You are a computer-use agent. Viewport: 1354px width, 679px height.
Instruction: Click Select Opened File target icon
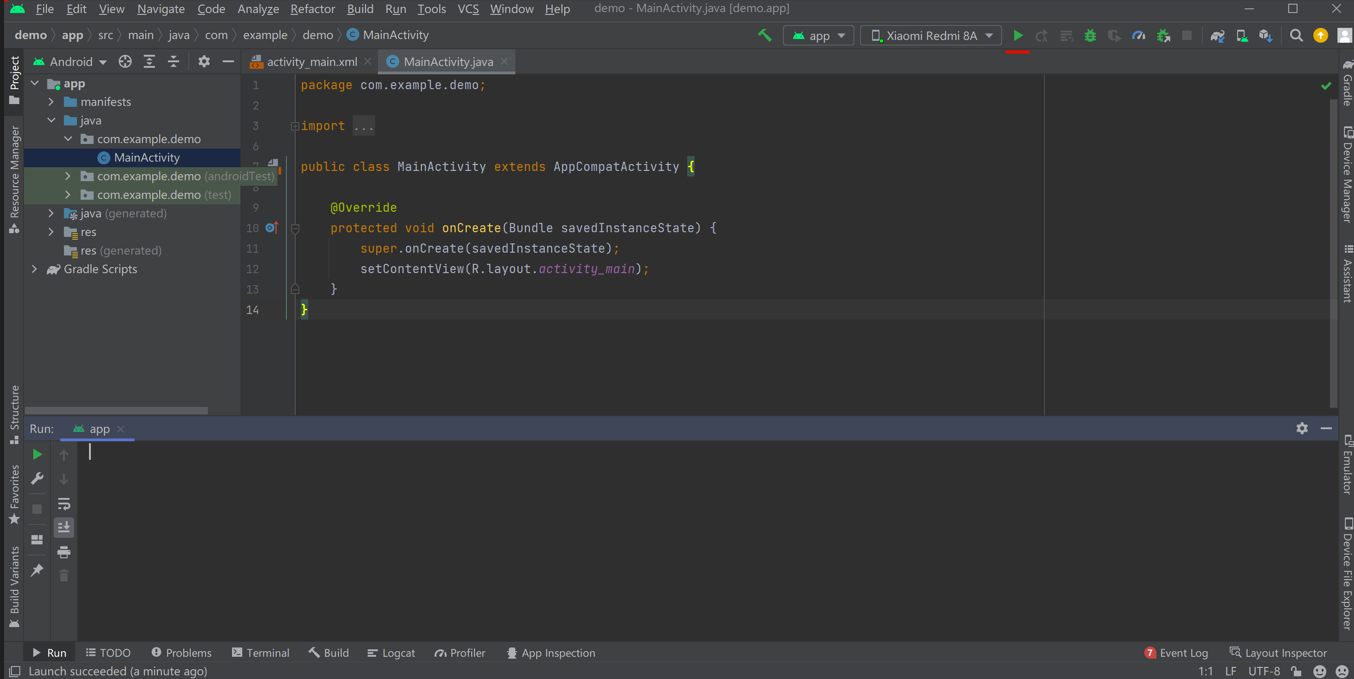pyautogui.click(x=125, y=62)
